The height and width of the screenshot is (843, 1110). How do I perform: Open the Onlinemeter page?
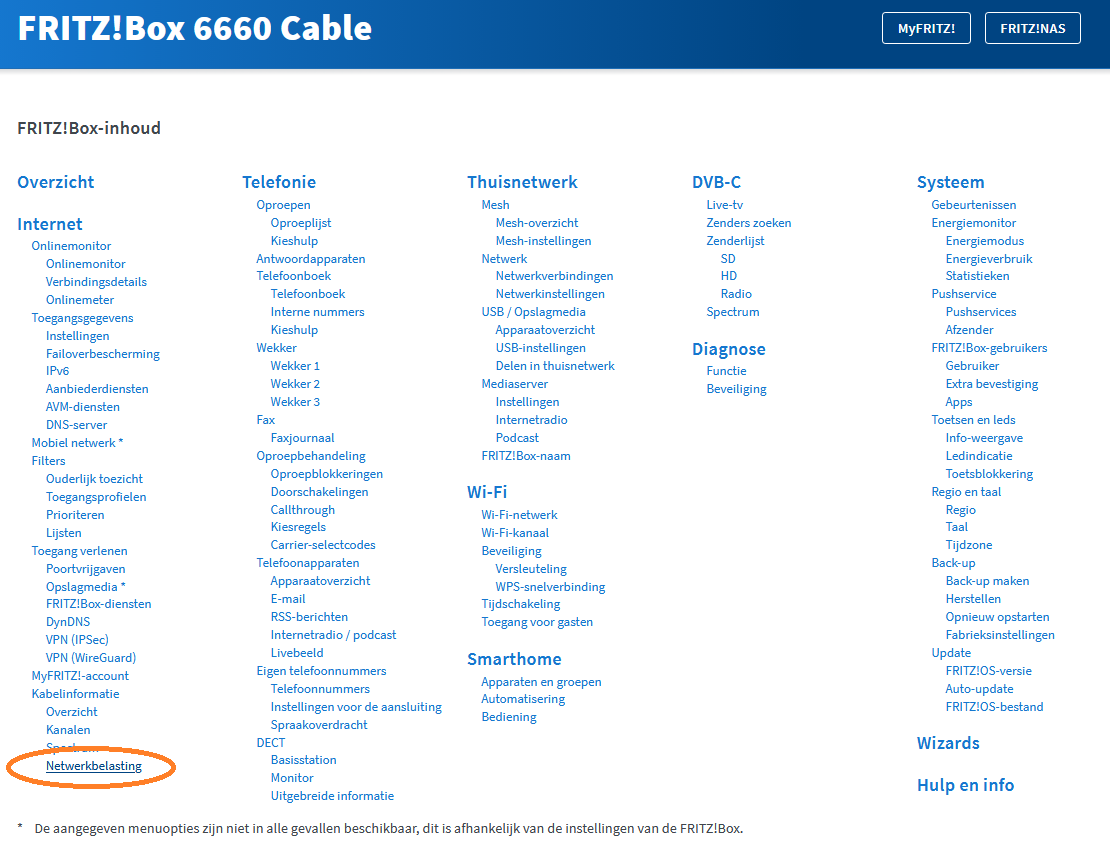(x=80, y=300)
